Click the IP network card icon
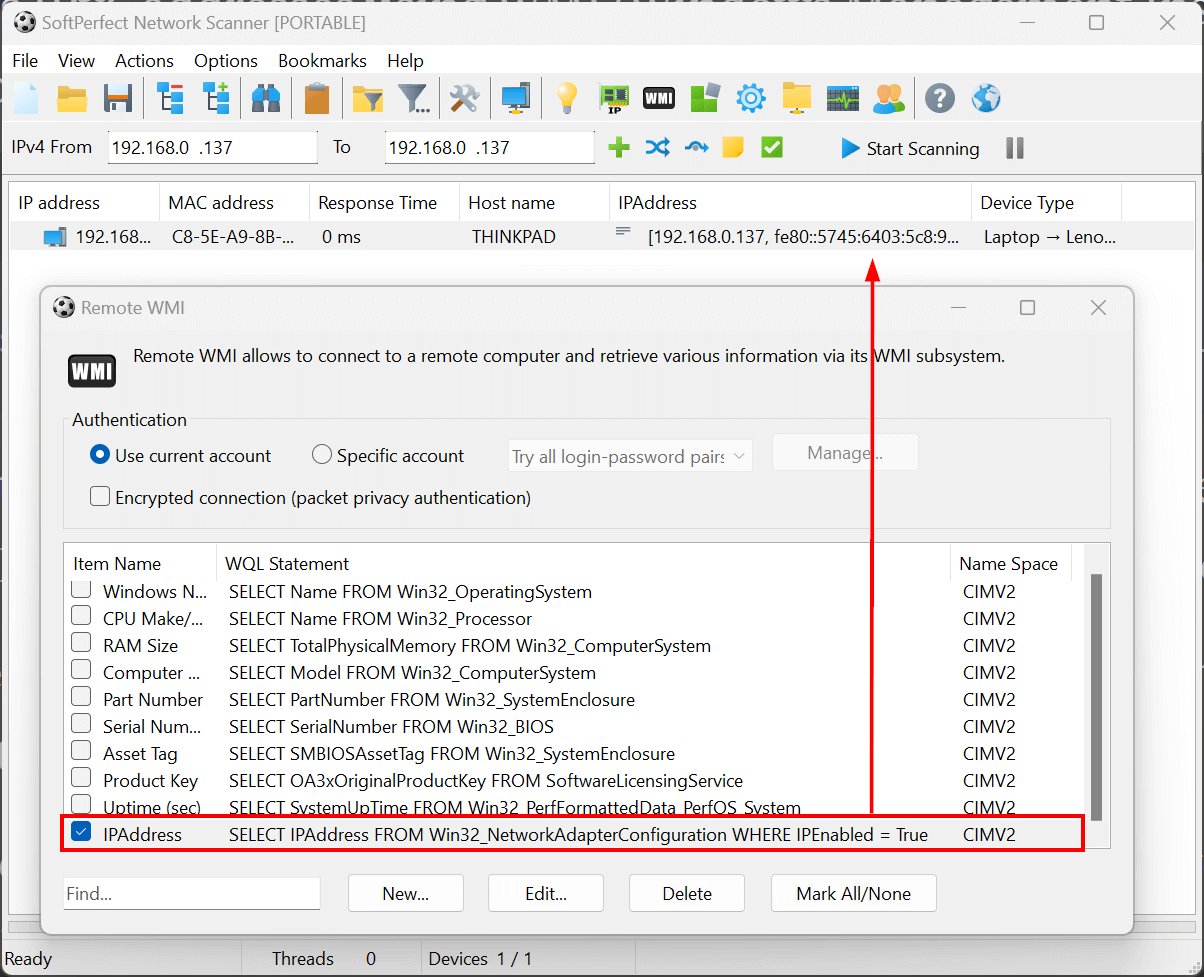This screenshot has width=1204, height=977. pos(613,98)
